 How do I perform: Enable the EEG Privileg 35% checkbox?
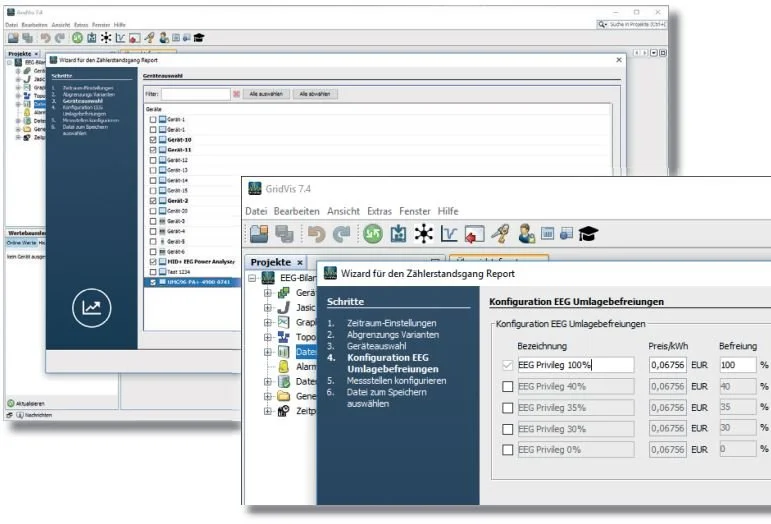point(507,408)
